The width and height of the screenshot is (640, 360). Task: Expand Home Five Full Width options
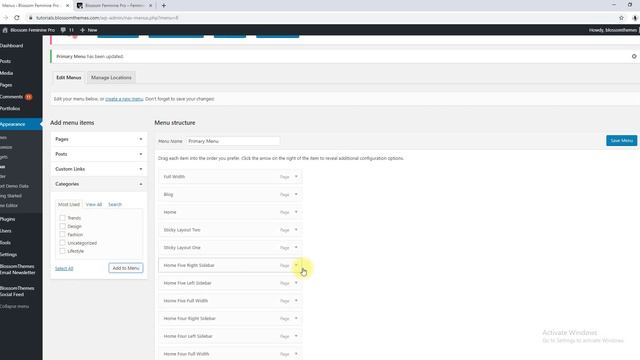point(296,301)
